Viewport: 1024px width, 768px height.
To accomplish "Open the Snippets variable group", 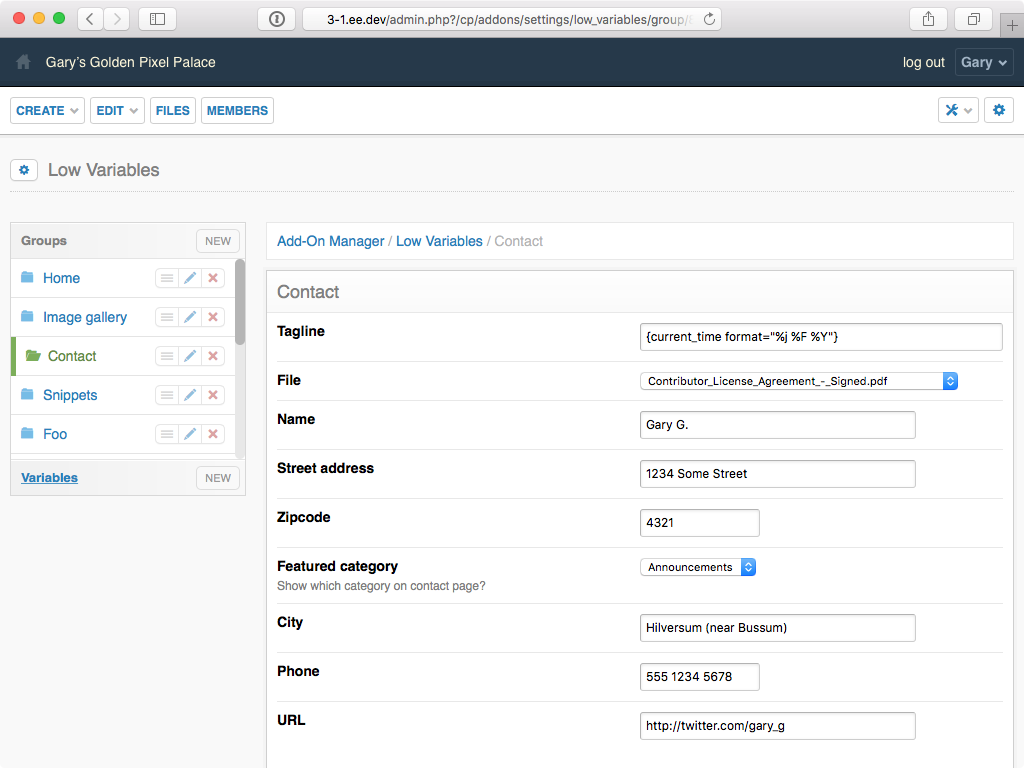I will coord(70,395).
